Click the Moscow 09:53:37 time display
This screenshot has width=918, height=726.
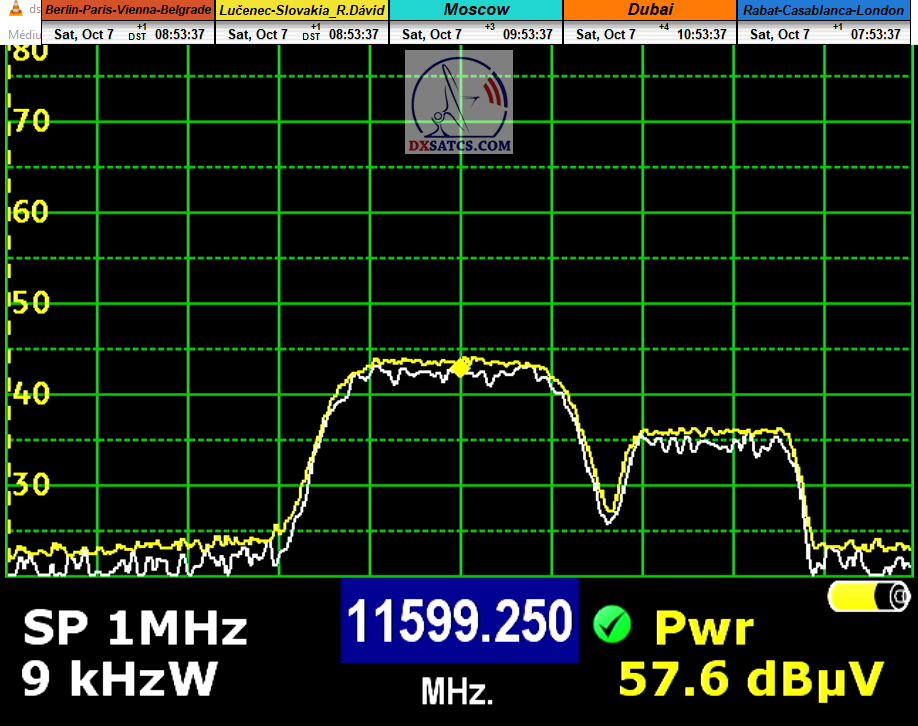[528, 34]
